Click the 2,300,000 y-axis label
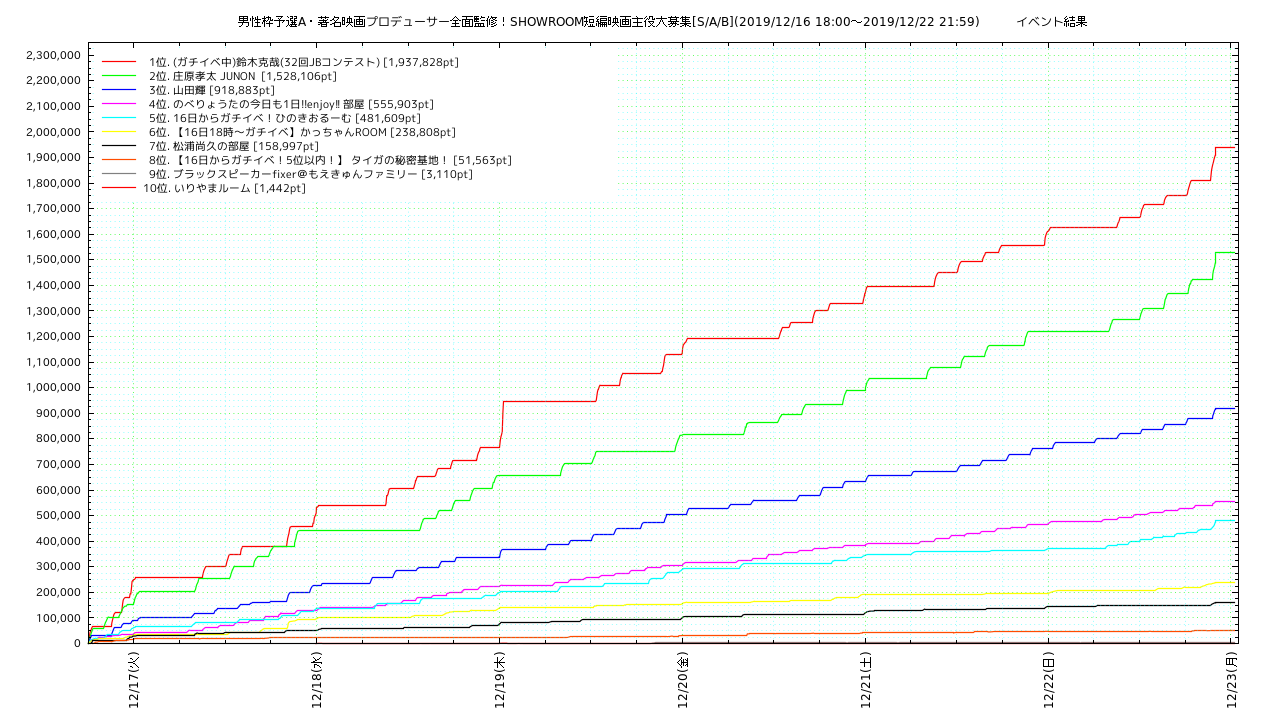The image size is (1280, 720). (52, 55)
